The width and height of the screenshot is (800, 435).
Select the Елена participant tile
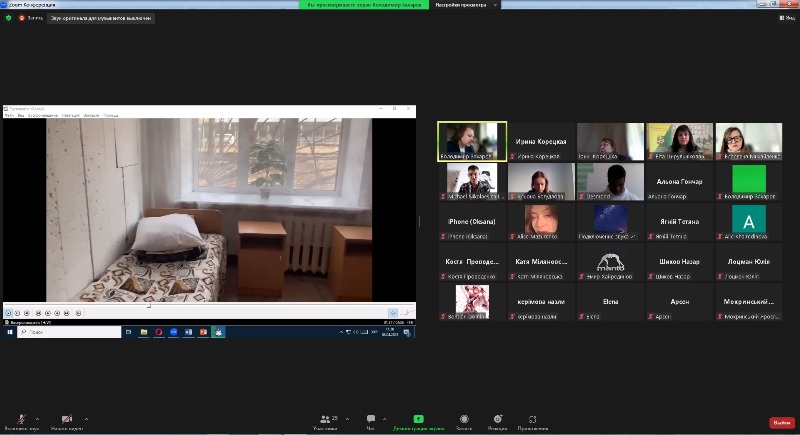610,302
